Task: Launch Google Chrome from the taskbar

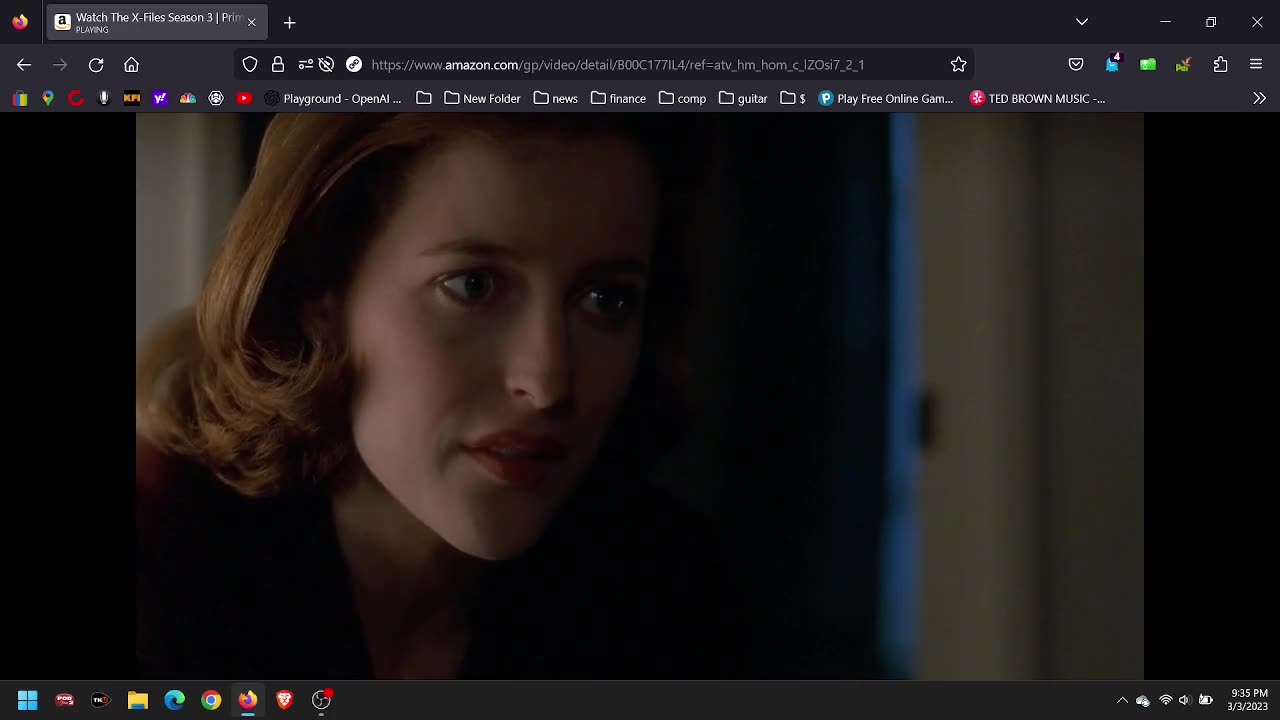Action: point(211,700)
